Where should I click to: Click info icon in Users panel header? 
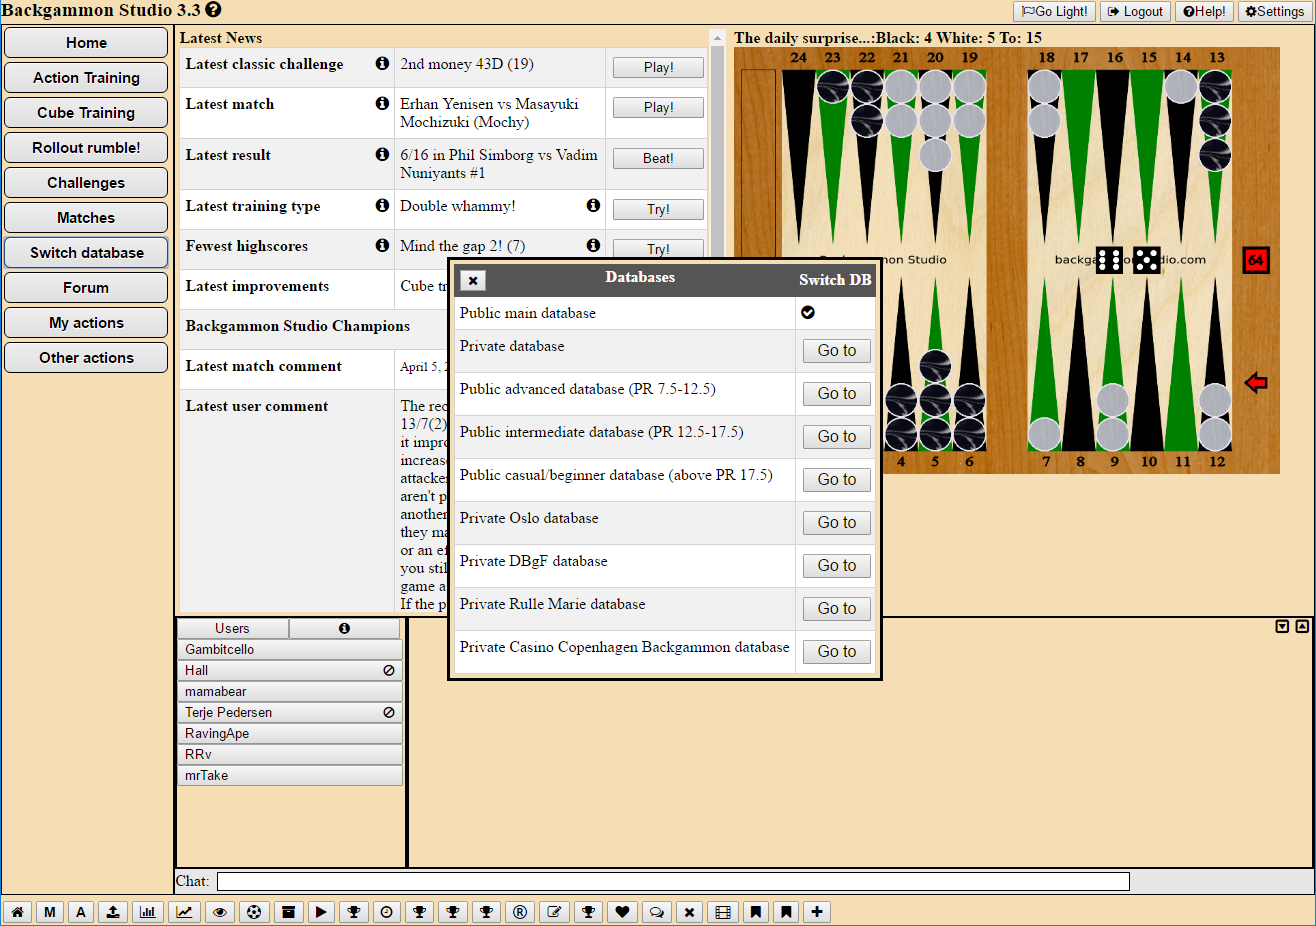(x=344, y=629)
